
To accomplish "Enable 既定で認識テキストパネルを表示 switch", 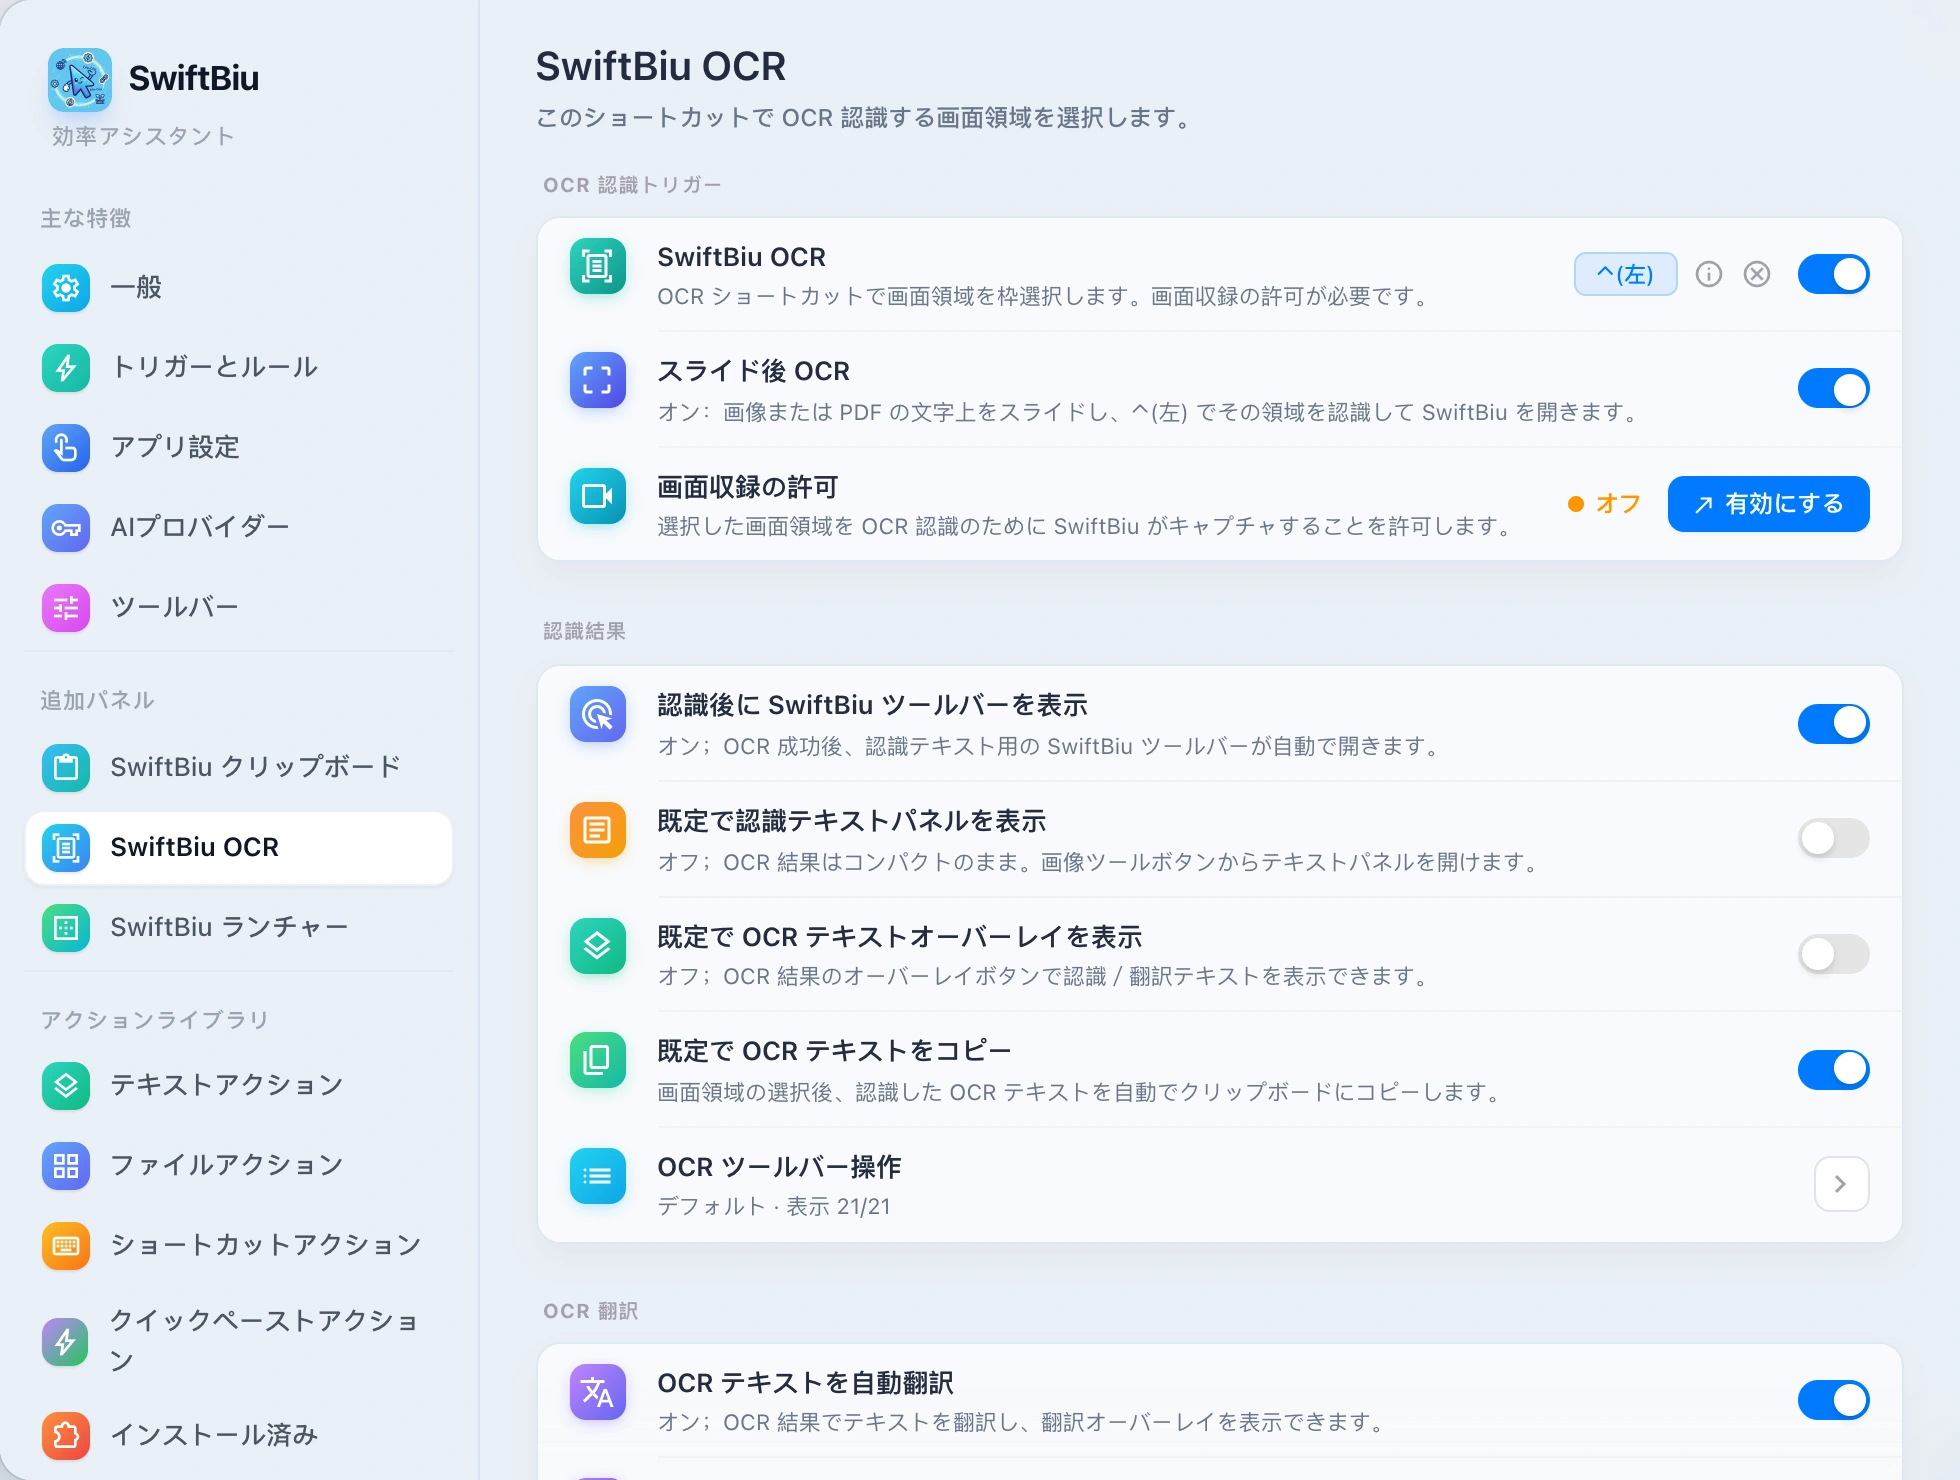I will point(1833,838).
